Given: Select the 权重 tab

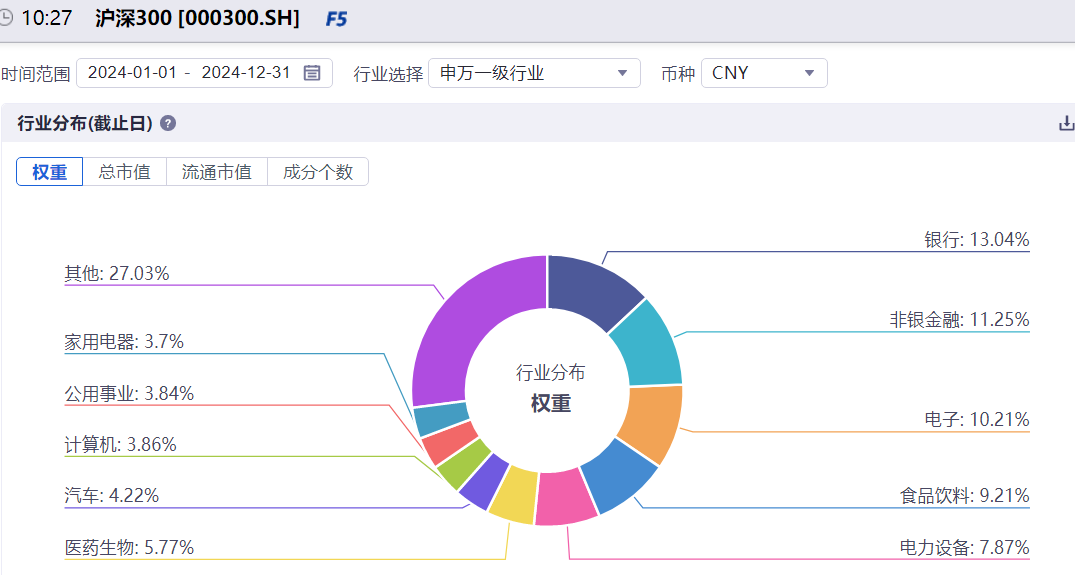Looking at the screenshot, I should (49, 171).
